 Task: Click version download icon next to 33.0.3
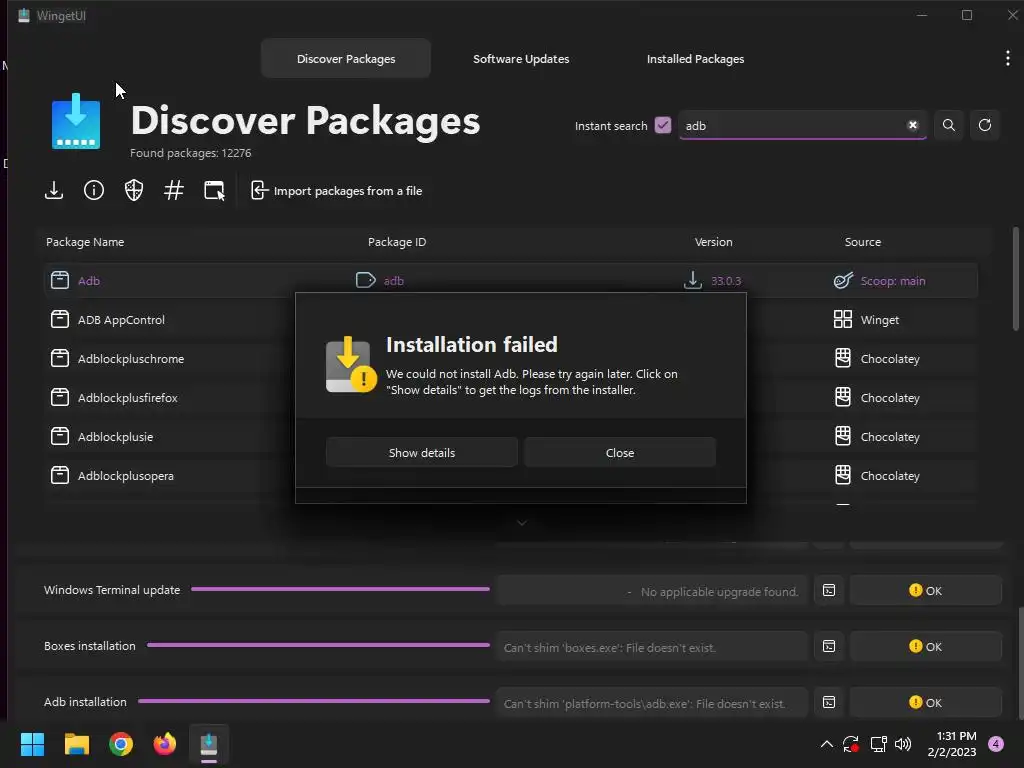tap(693, 280)
